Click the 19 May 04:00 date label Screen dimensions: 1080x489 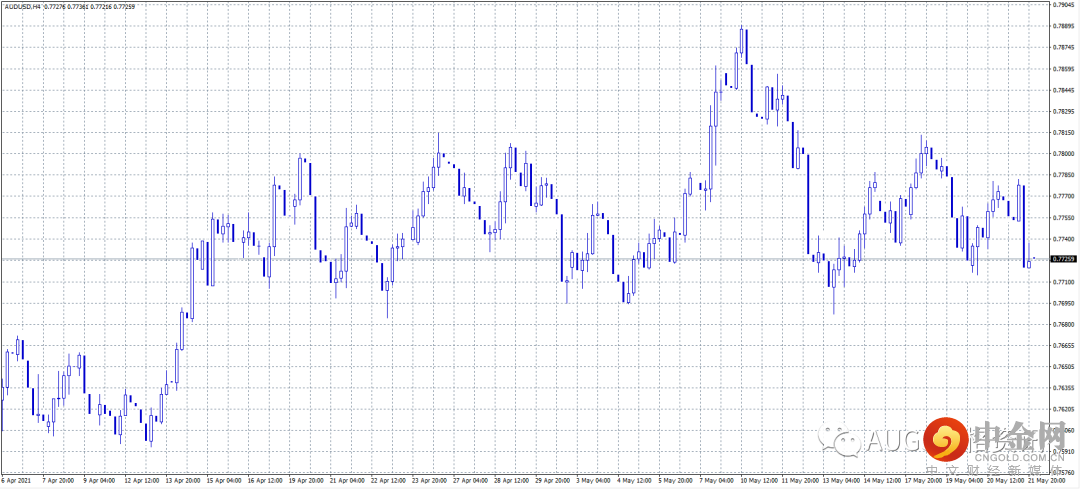pos(966,479)
